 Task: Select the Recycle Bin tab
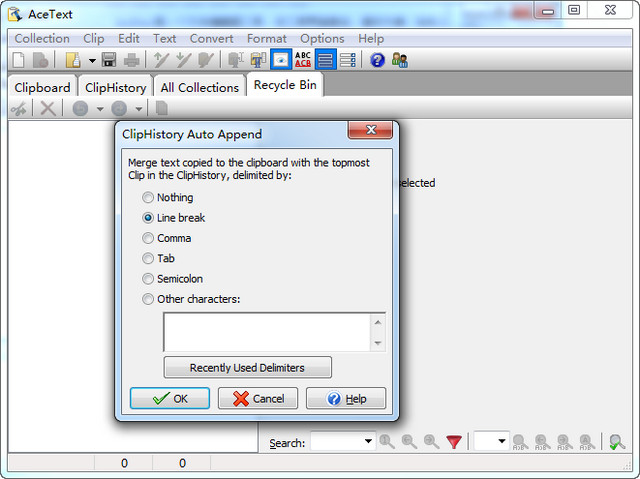pos(285,85)
